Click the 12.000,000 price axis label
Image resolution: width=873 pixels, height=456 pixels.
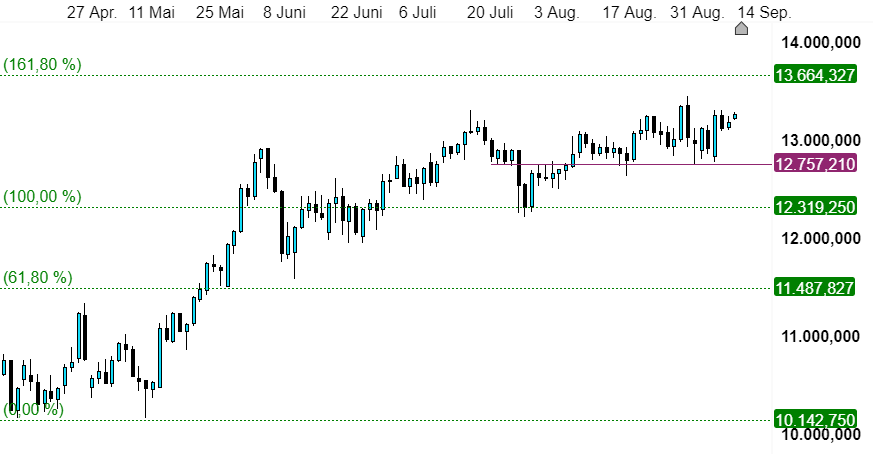click(821, 238)
